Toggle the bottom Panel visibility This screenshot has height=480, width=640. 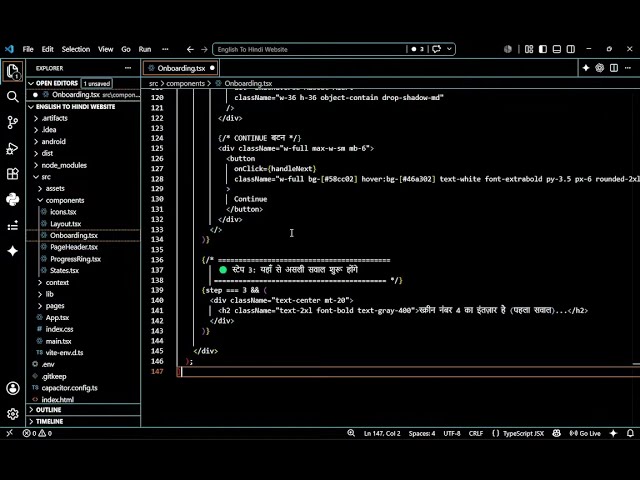coord(557,49)
